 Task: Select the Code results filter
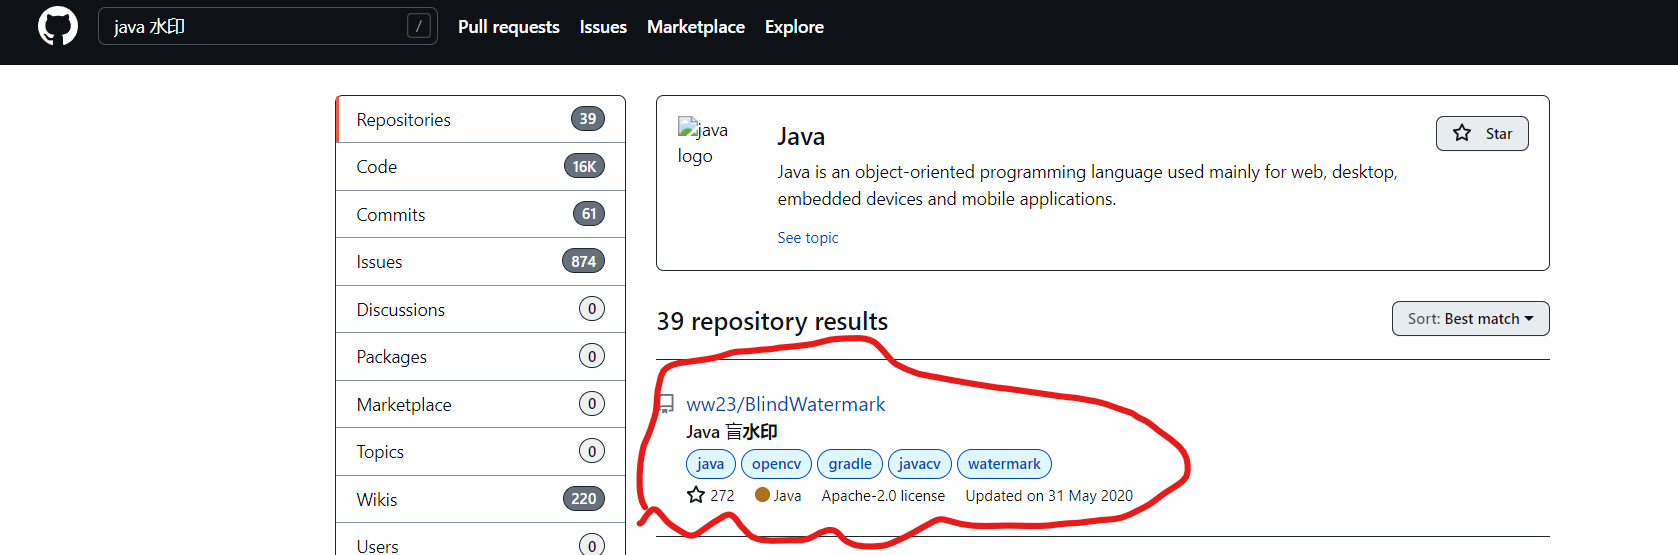click(481, 167)
